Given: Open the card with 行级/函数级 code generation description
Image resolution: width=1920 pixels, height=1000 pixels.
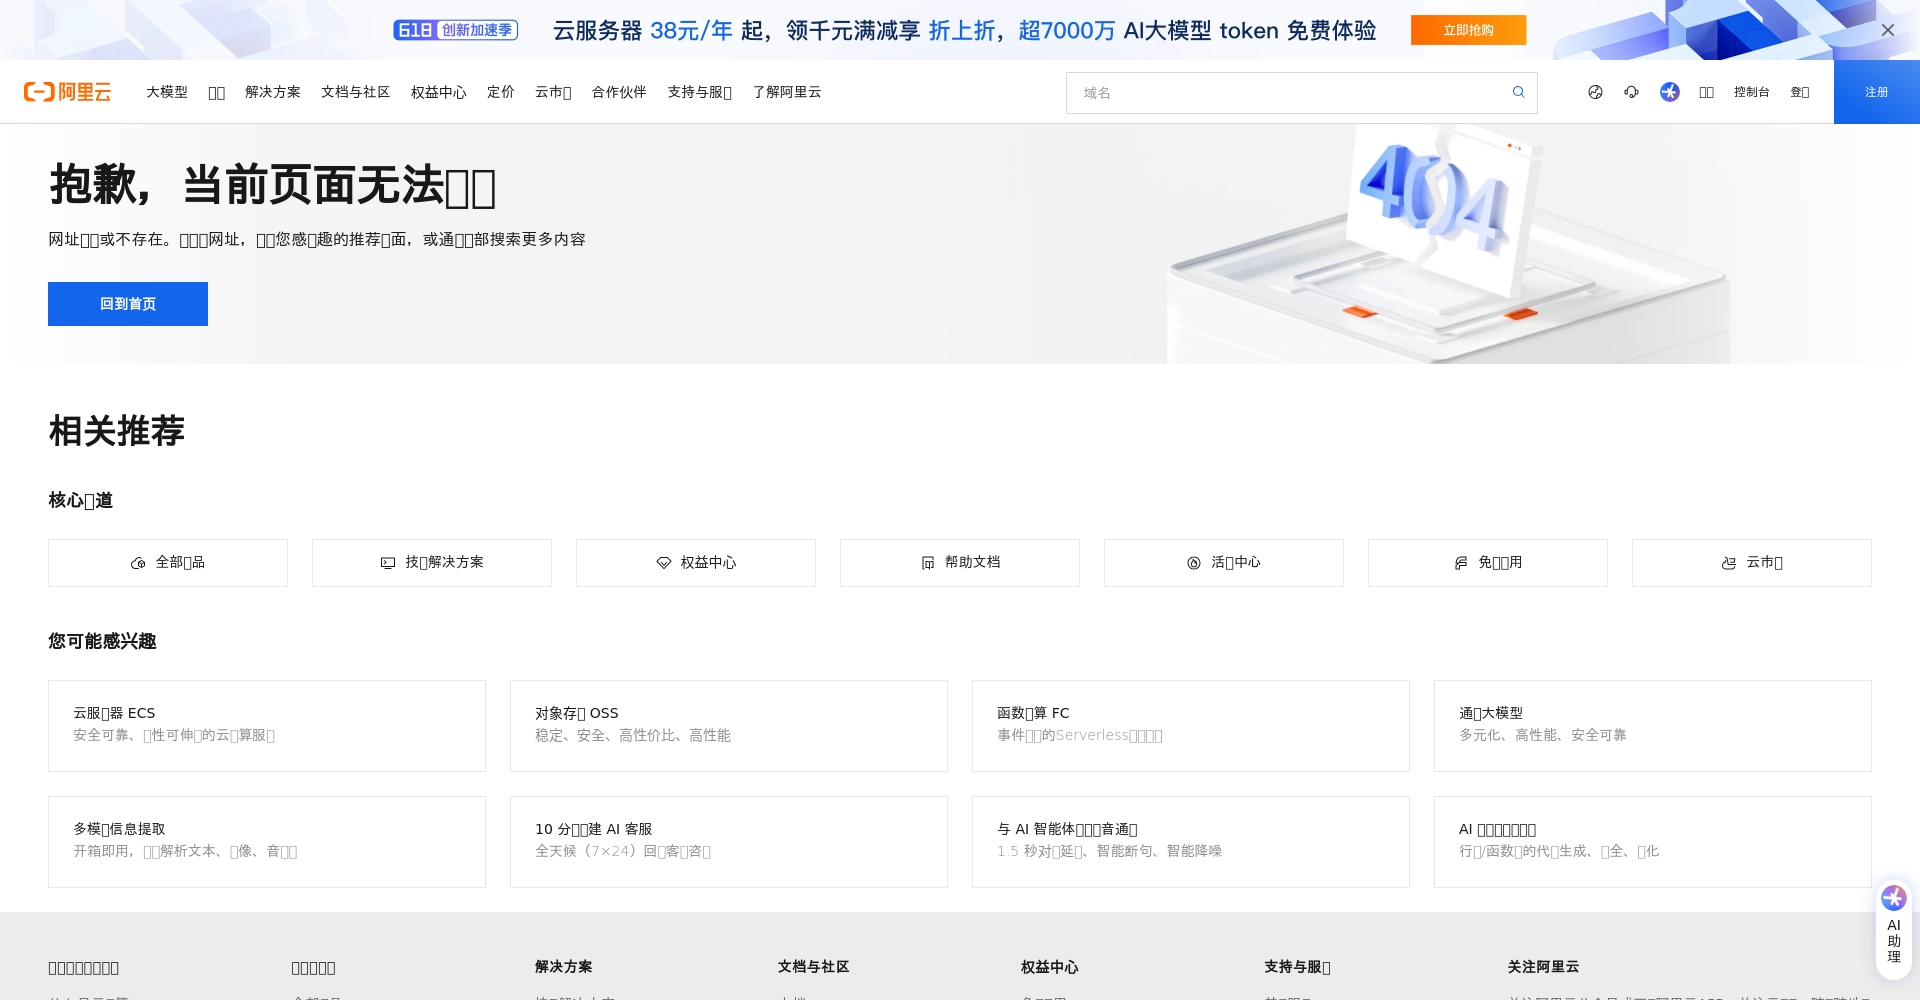Looking at the screenshot, I should click(x=1653, y=842).
